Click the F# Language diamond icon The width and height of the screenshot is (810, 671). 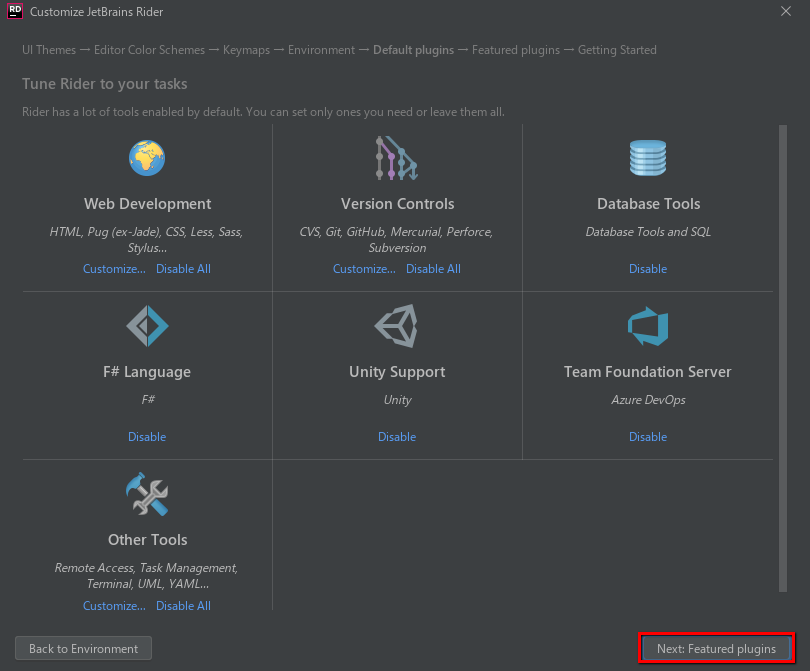[147, 326]
